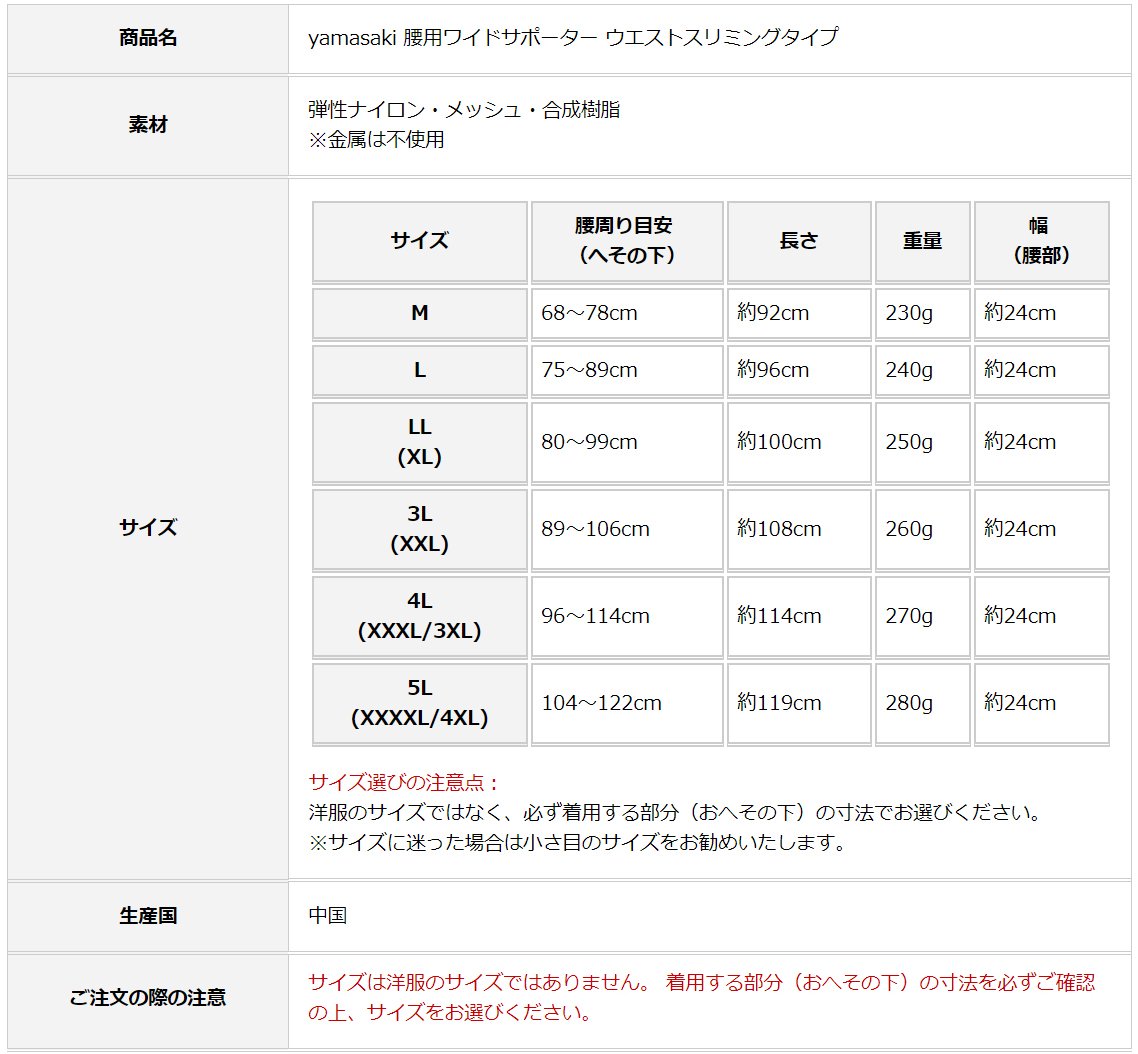Screen dimensions: 1138x1054
Task: Click the 重量 column header
Action: [x=922, y=241]
